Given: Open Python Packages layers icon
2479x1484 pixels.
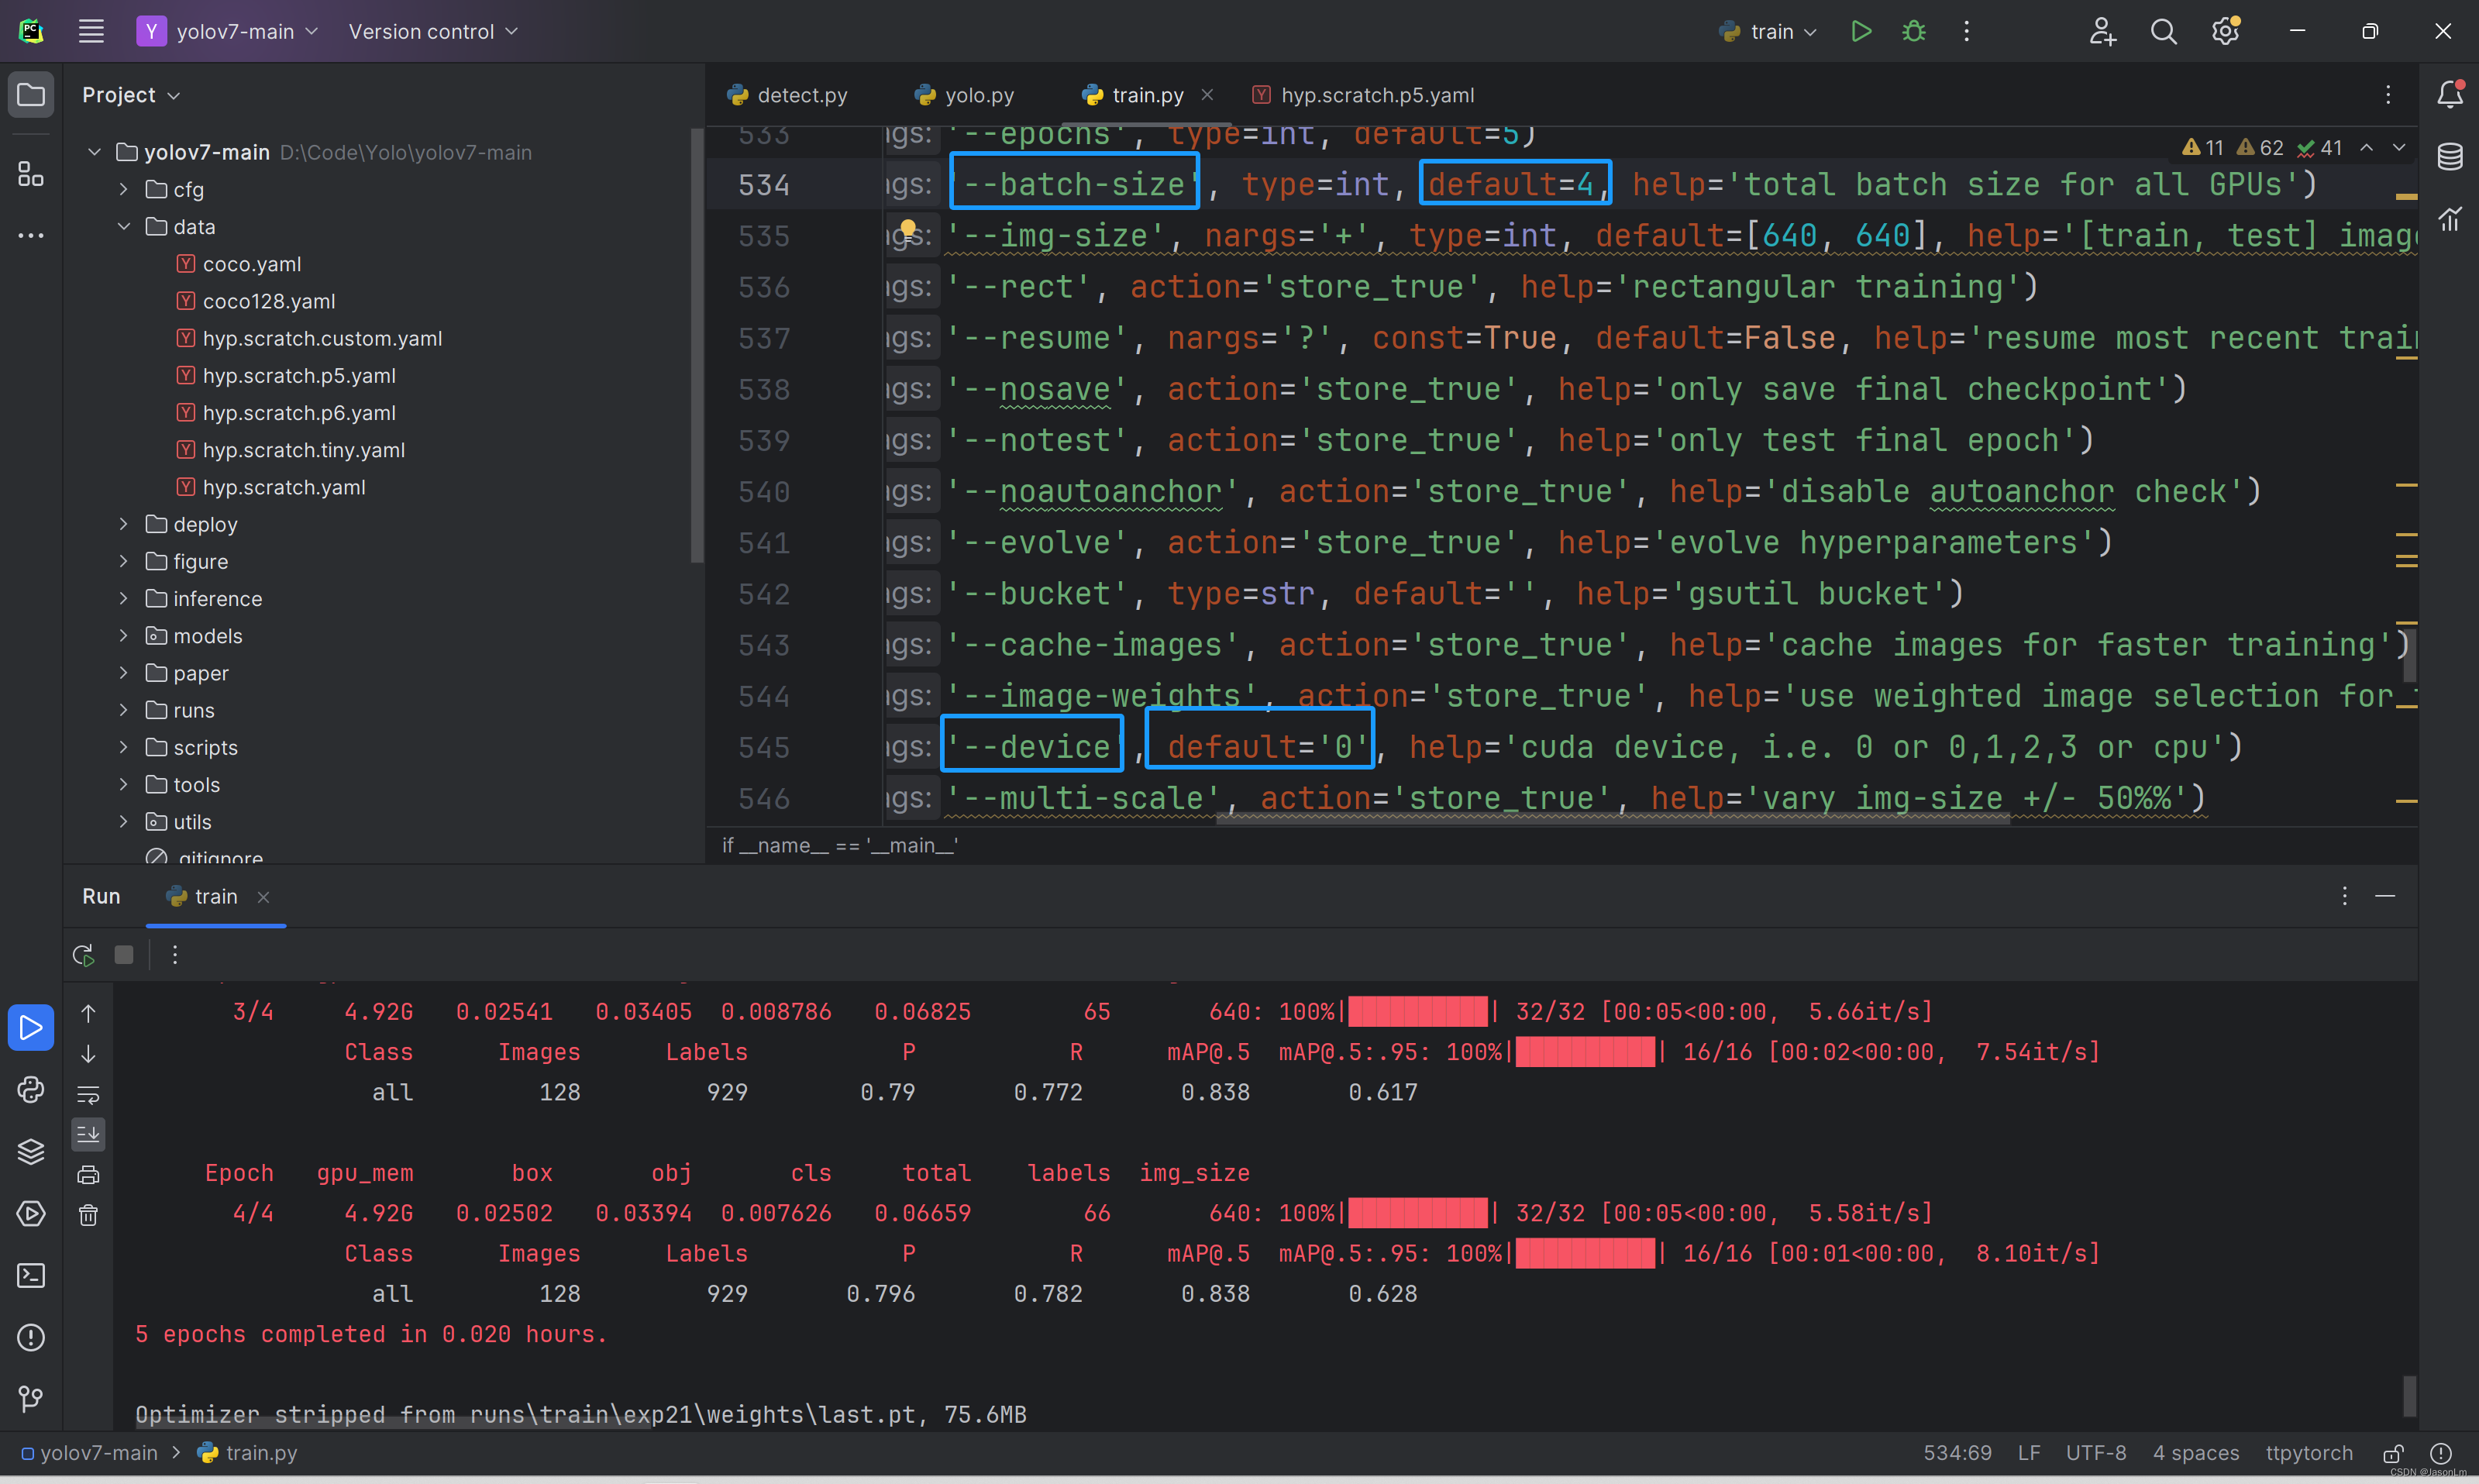Looking at the screenshot, I should coord(31,1151).
